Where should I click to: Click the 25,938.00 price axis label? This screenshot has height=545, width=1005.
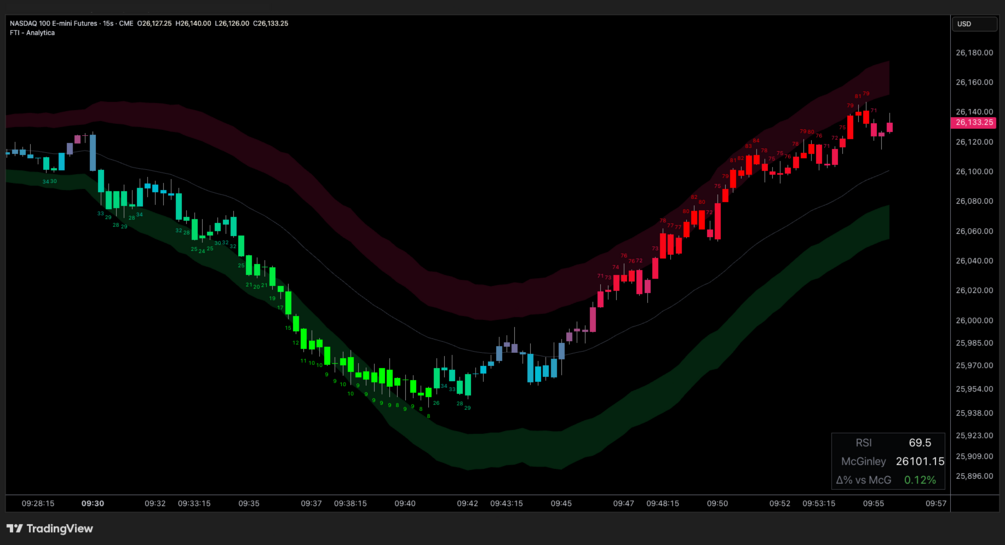point(974,412)
